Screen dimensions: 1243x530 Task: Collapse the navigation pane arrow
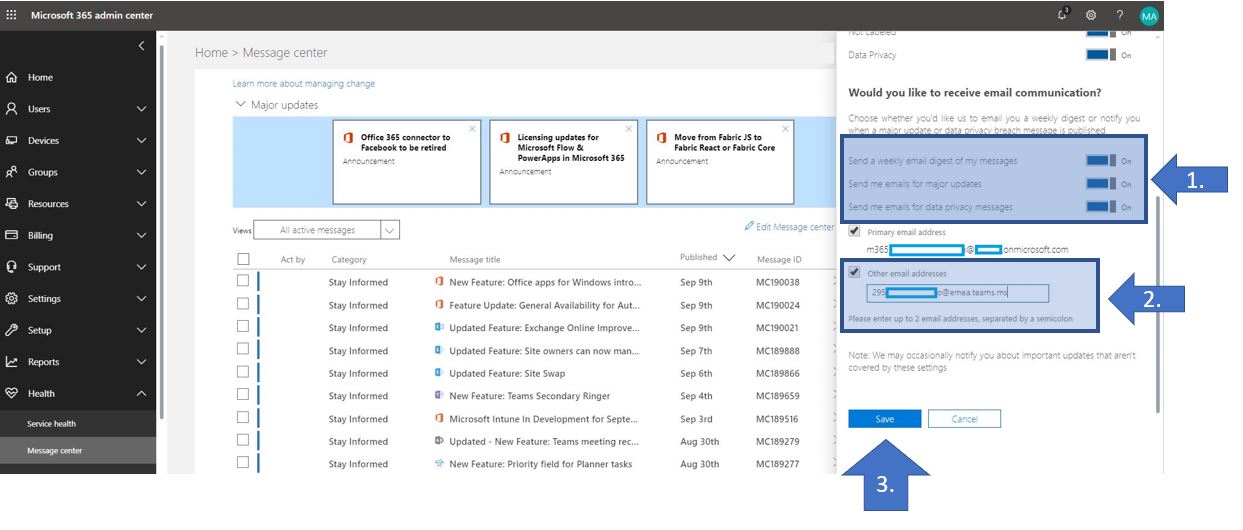(141, 46)
